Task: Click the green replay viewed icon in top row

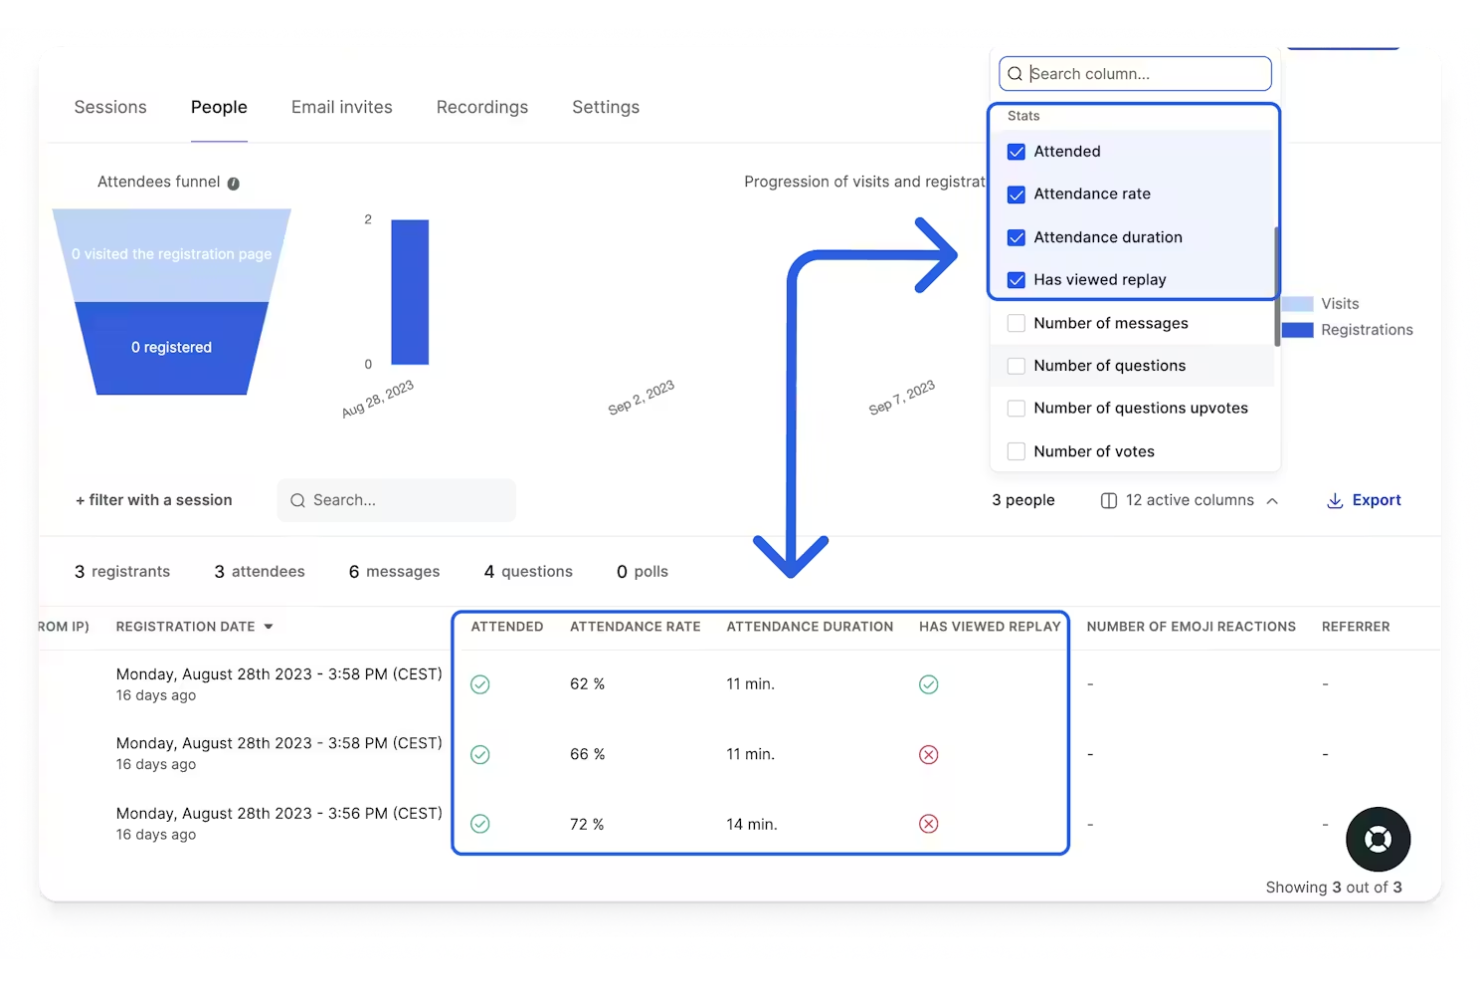Action: (x=928, y=684)
